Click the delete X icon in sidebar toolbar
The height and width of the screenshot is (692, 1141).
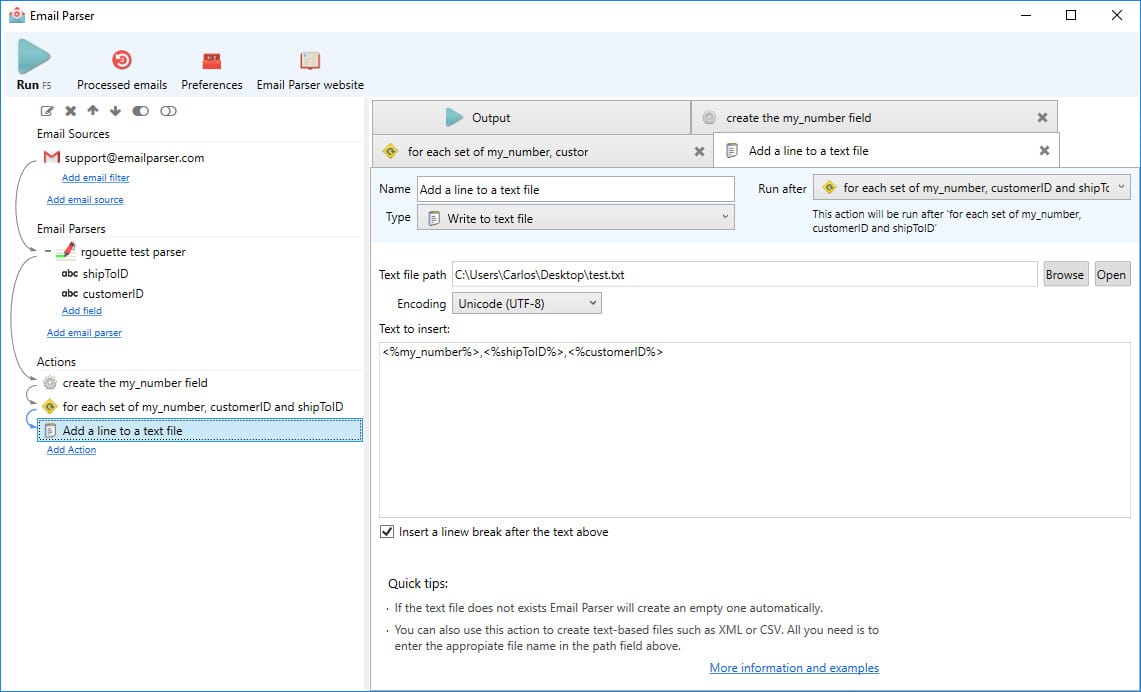tap(71, 111)
